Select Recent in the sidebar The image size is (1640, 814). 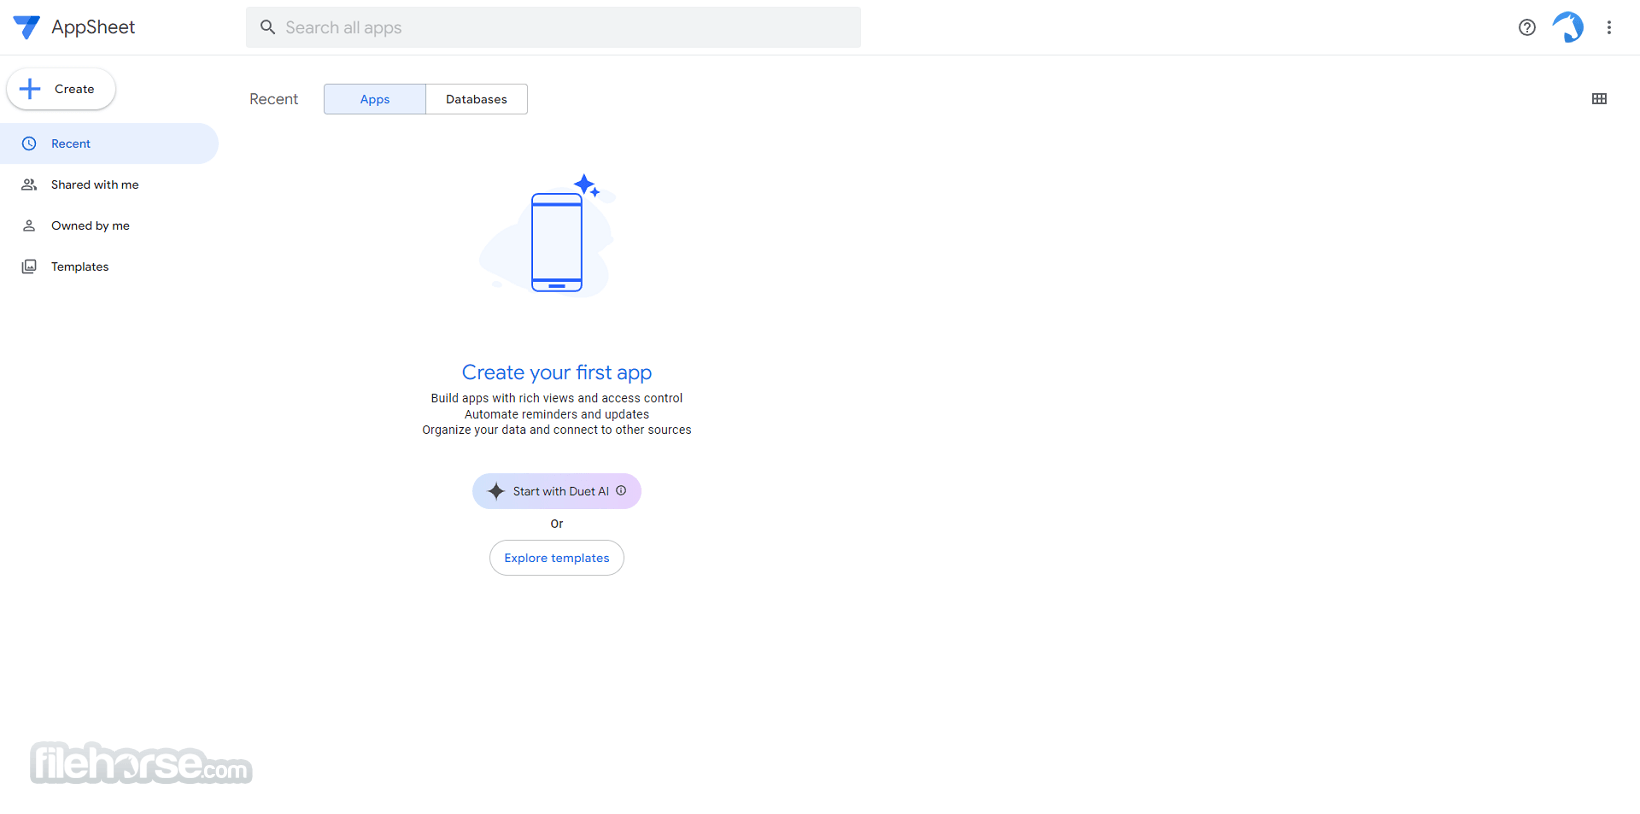click(109, 144)
